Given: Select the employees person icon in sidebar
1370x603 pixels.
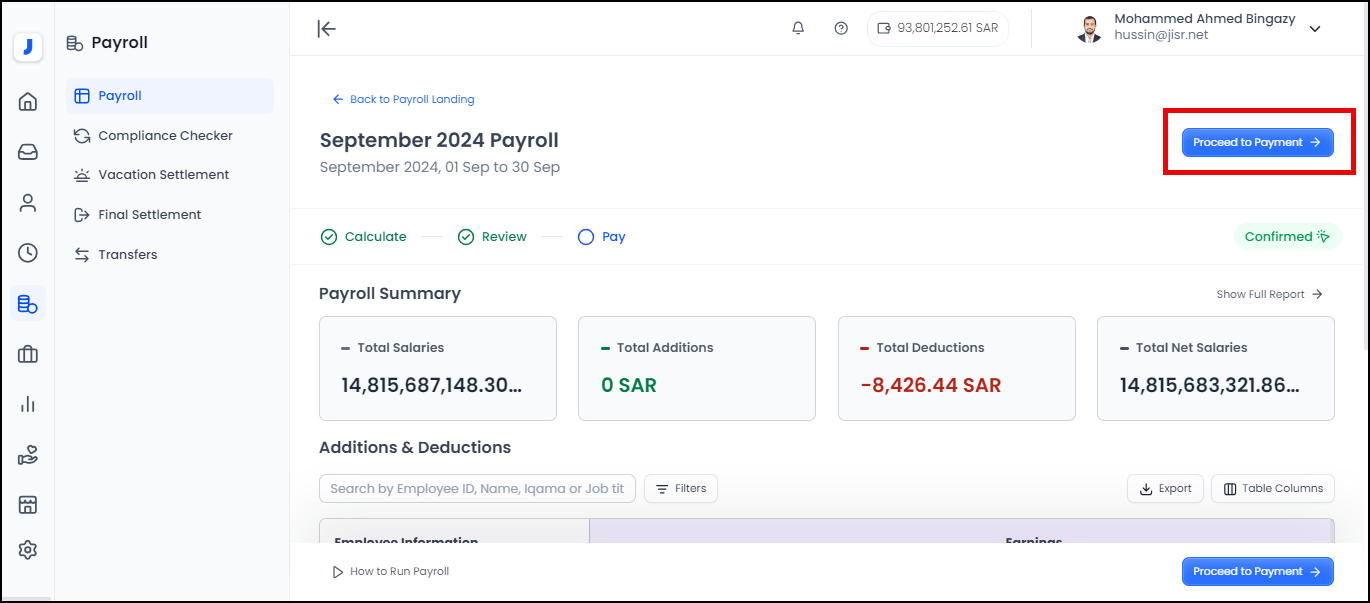Looking at the screenshot, I should 27,202.
